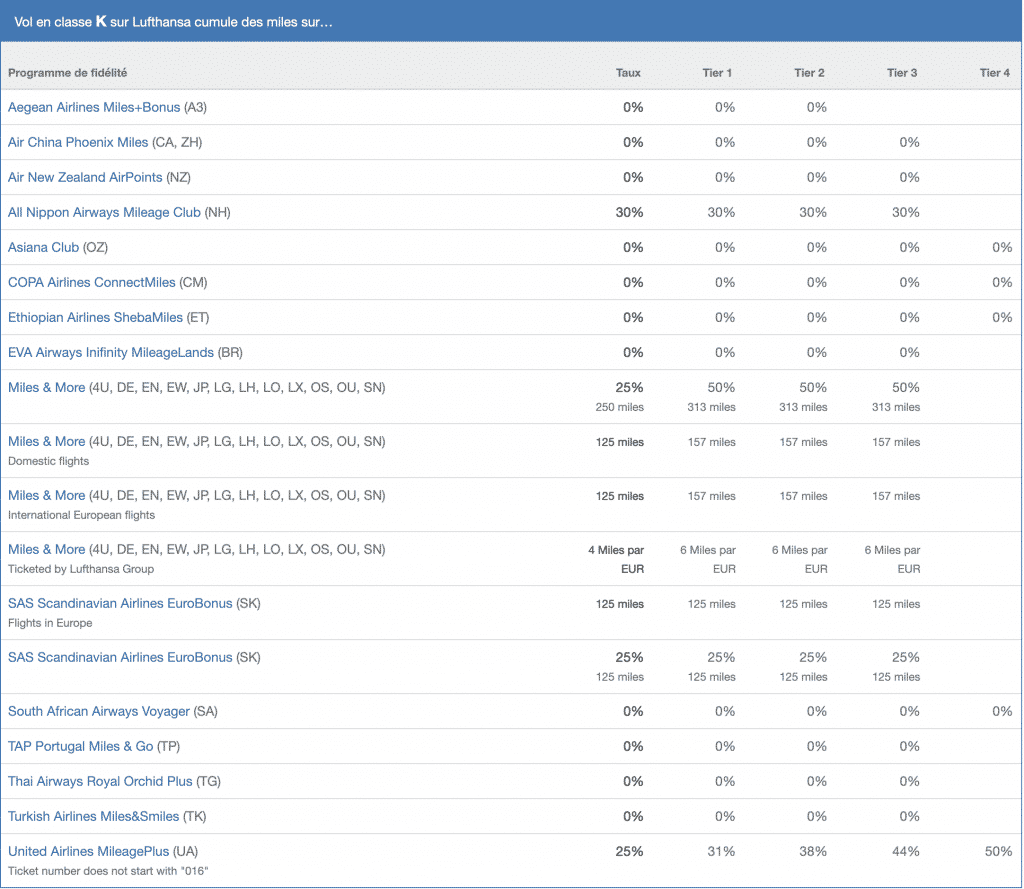Select the Tier 4 0% value for South African Airways

1002,711
